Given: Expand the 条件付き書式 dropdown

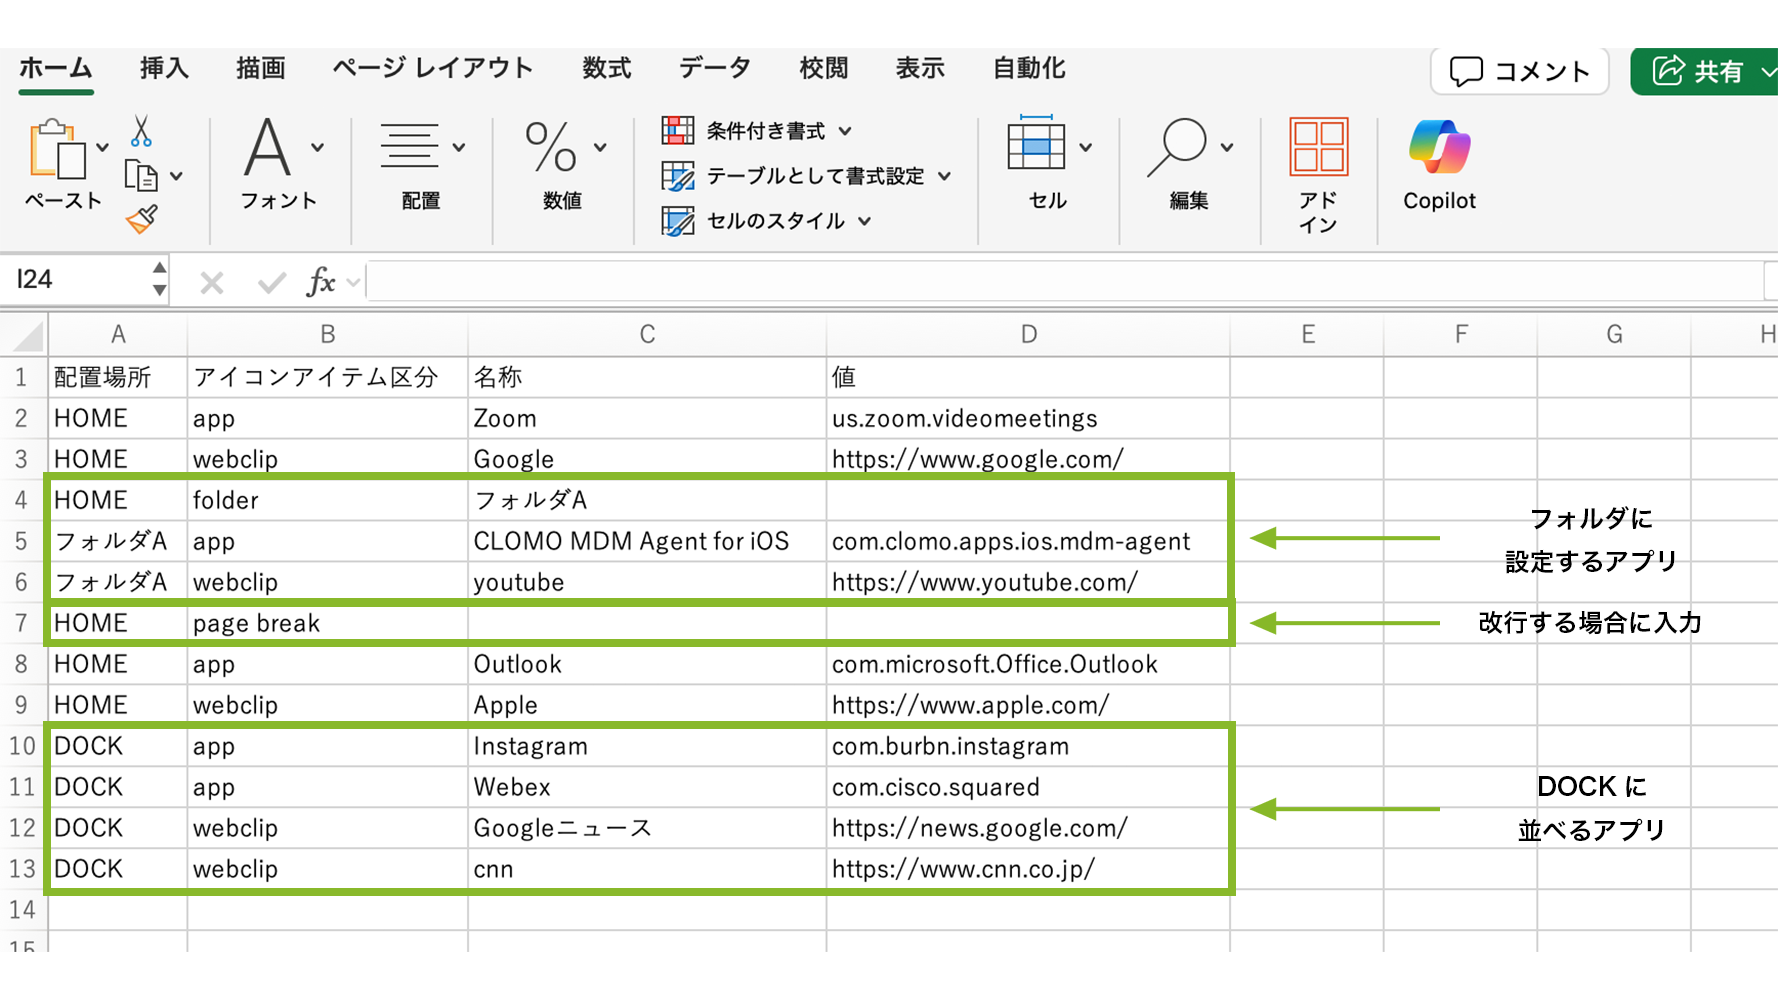Looking at the screenshot, I should point(845,131).
